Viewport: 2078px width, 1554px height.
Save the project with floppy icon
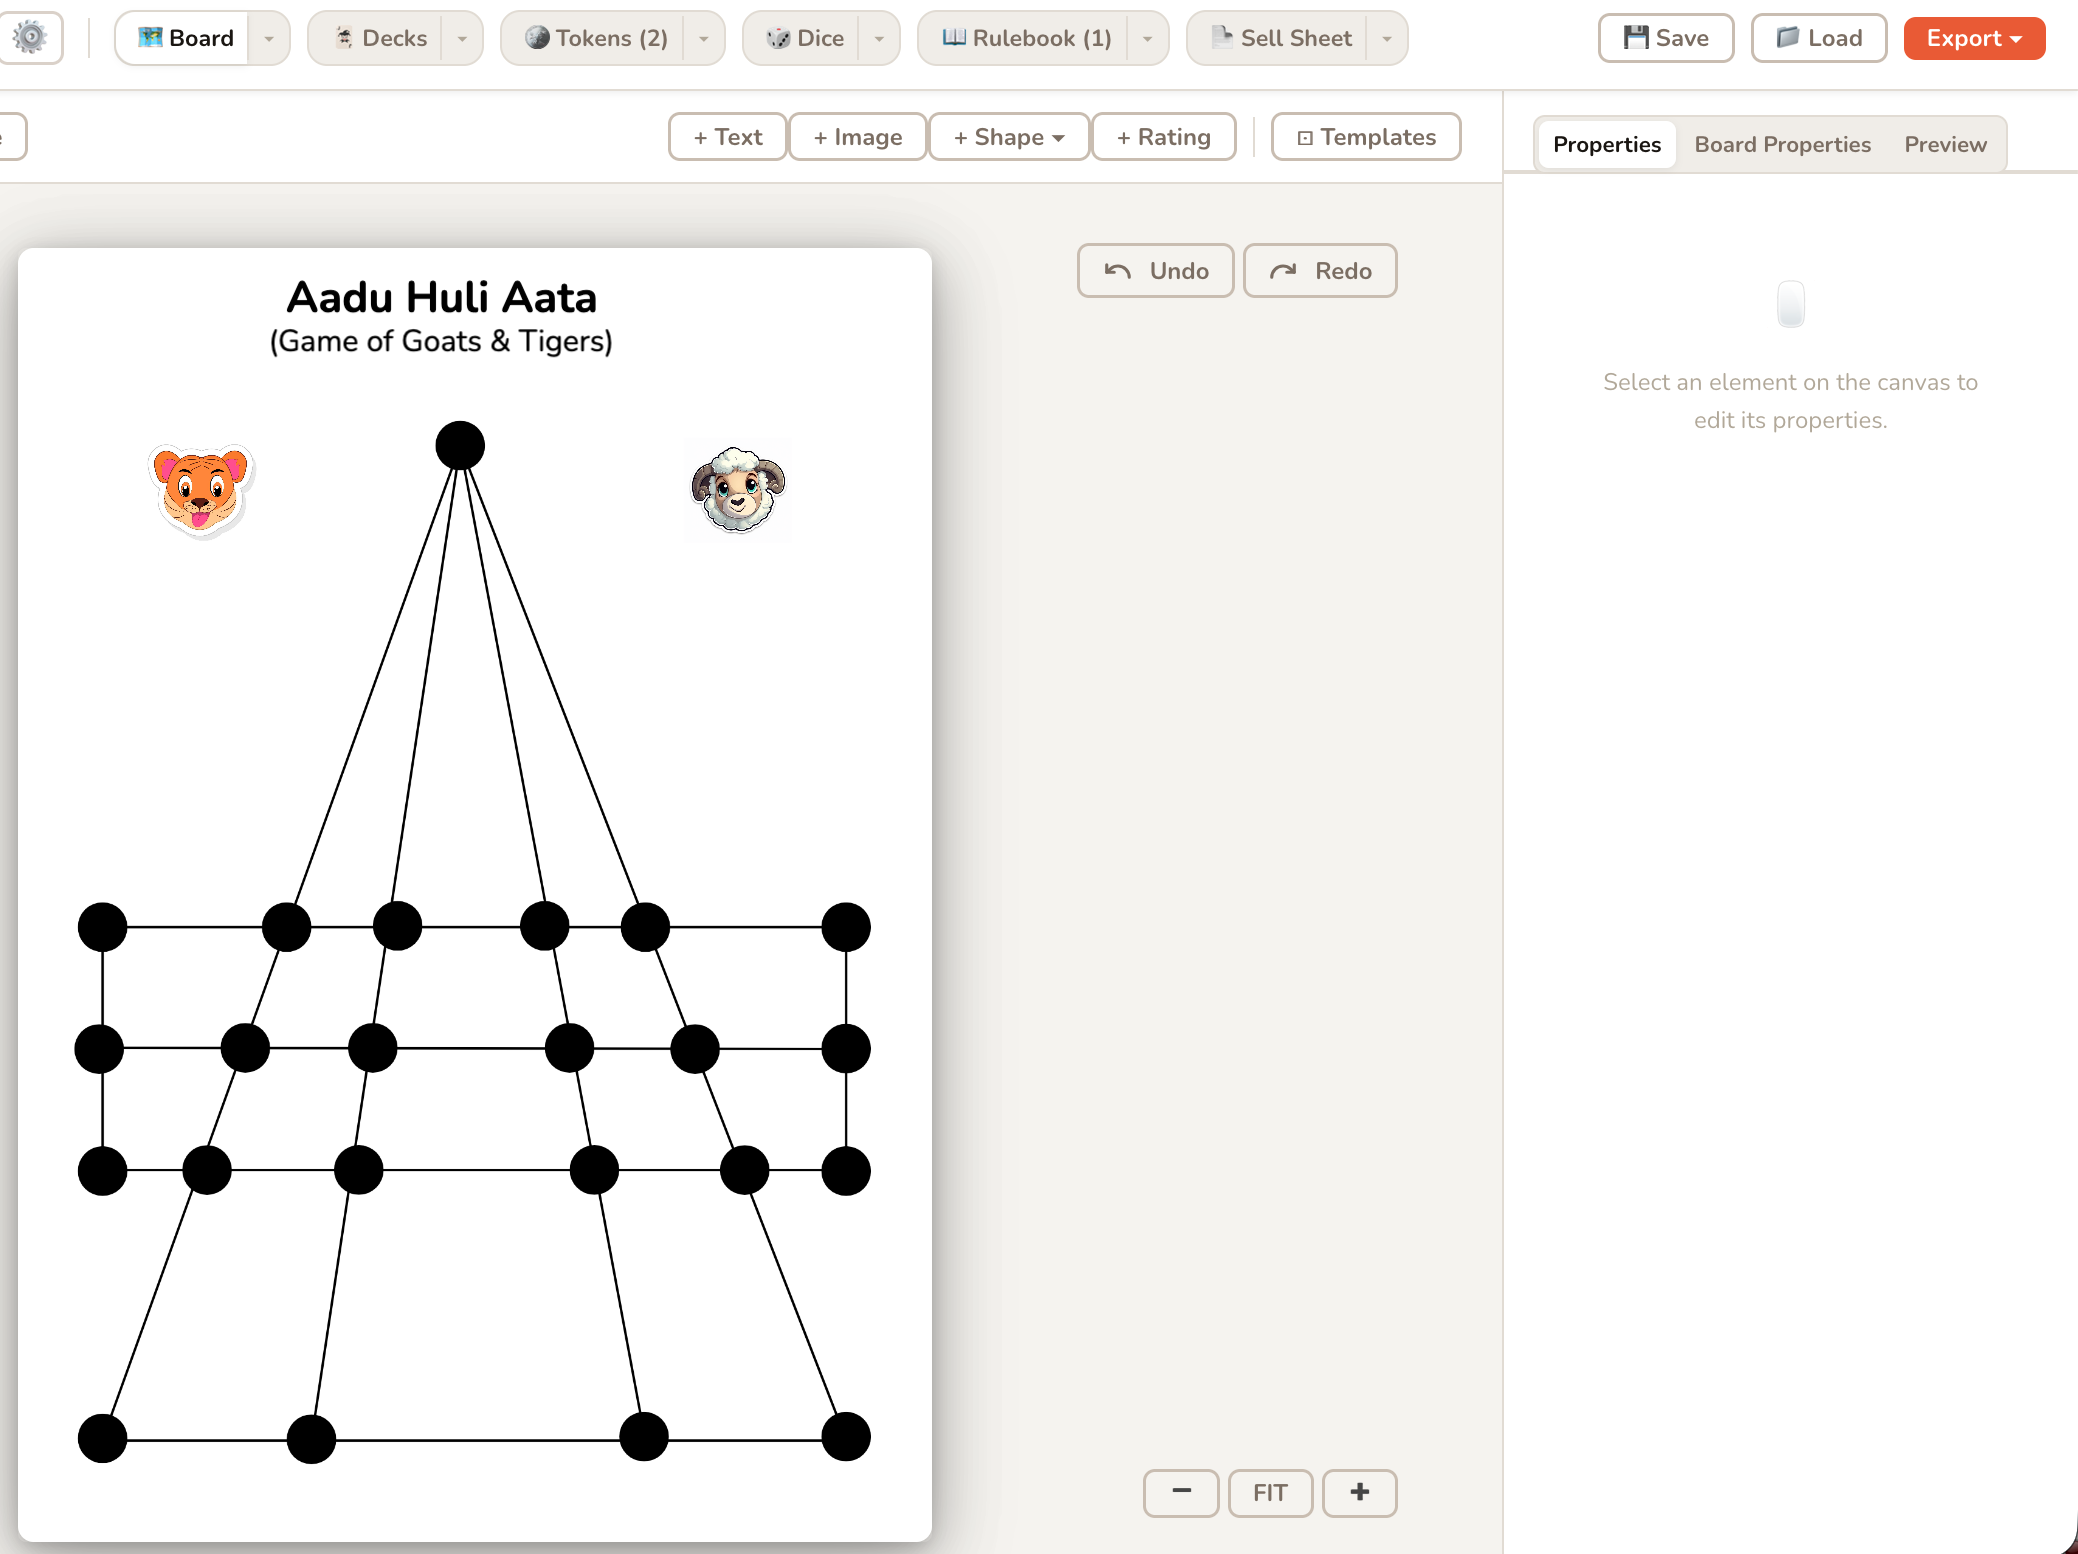[x=1666, y=38]
